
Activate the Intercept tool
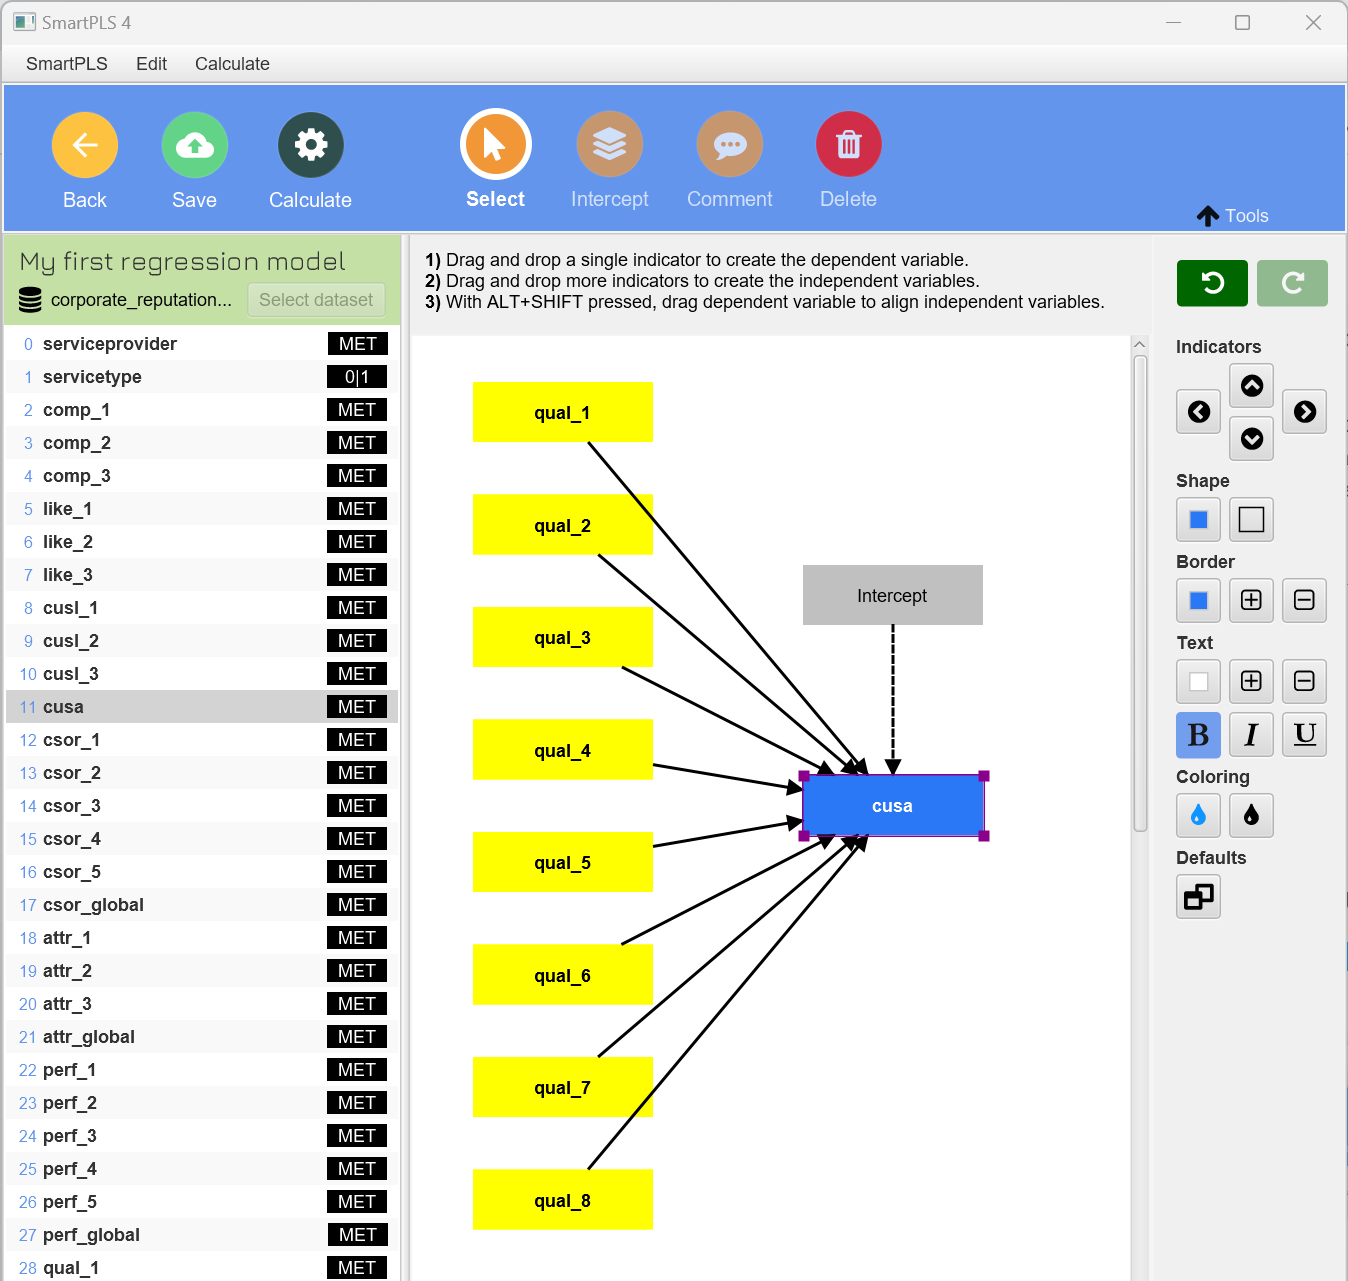click(609, 146)
